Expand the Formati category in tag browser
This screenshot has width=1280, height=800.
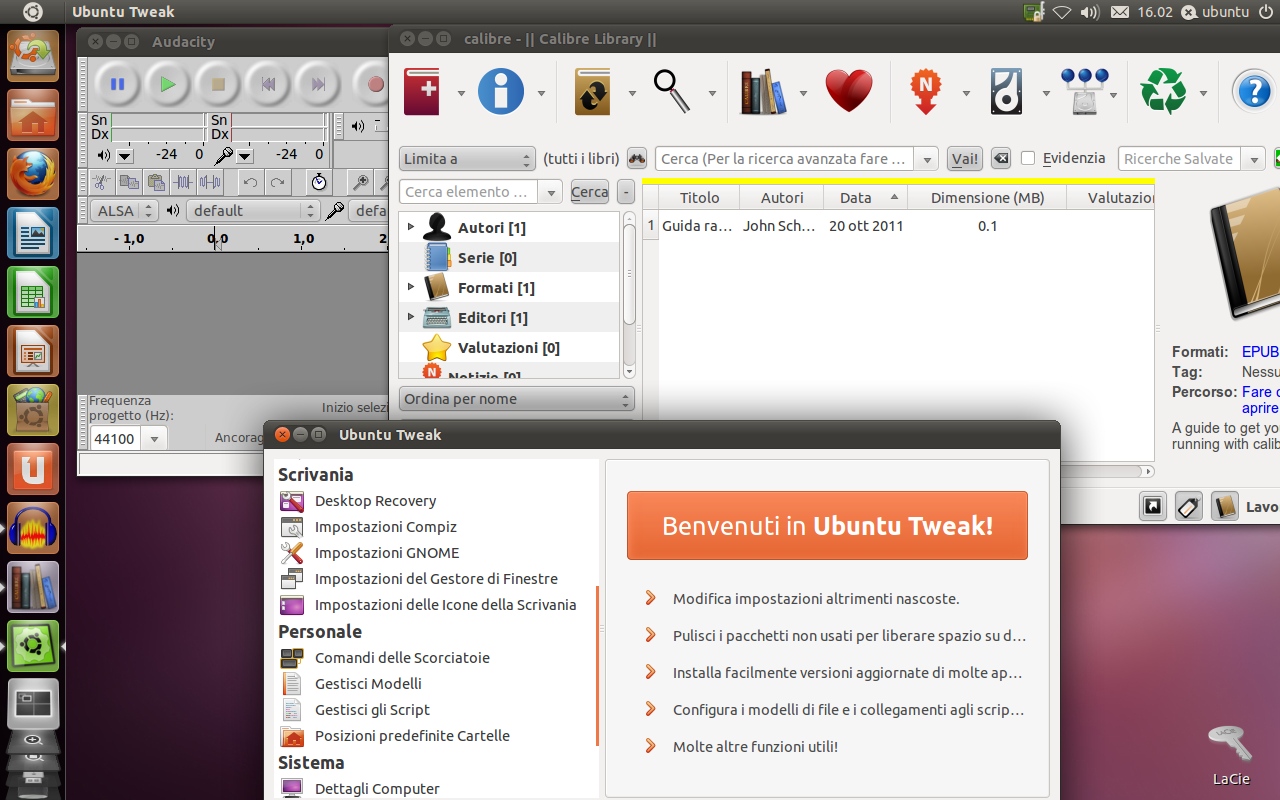pos(410,287)
